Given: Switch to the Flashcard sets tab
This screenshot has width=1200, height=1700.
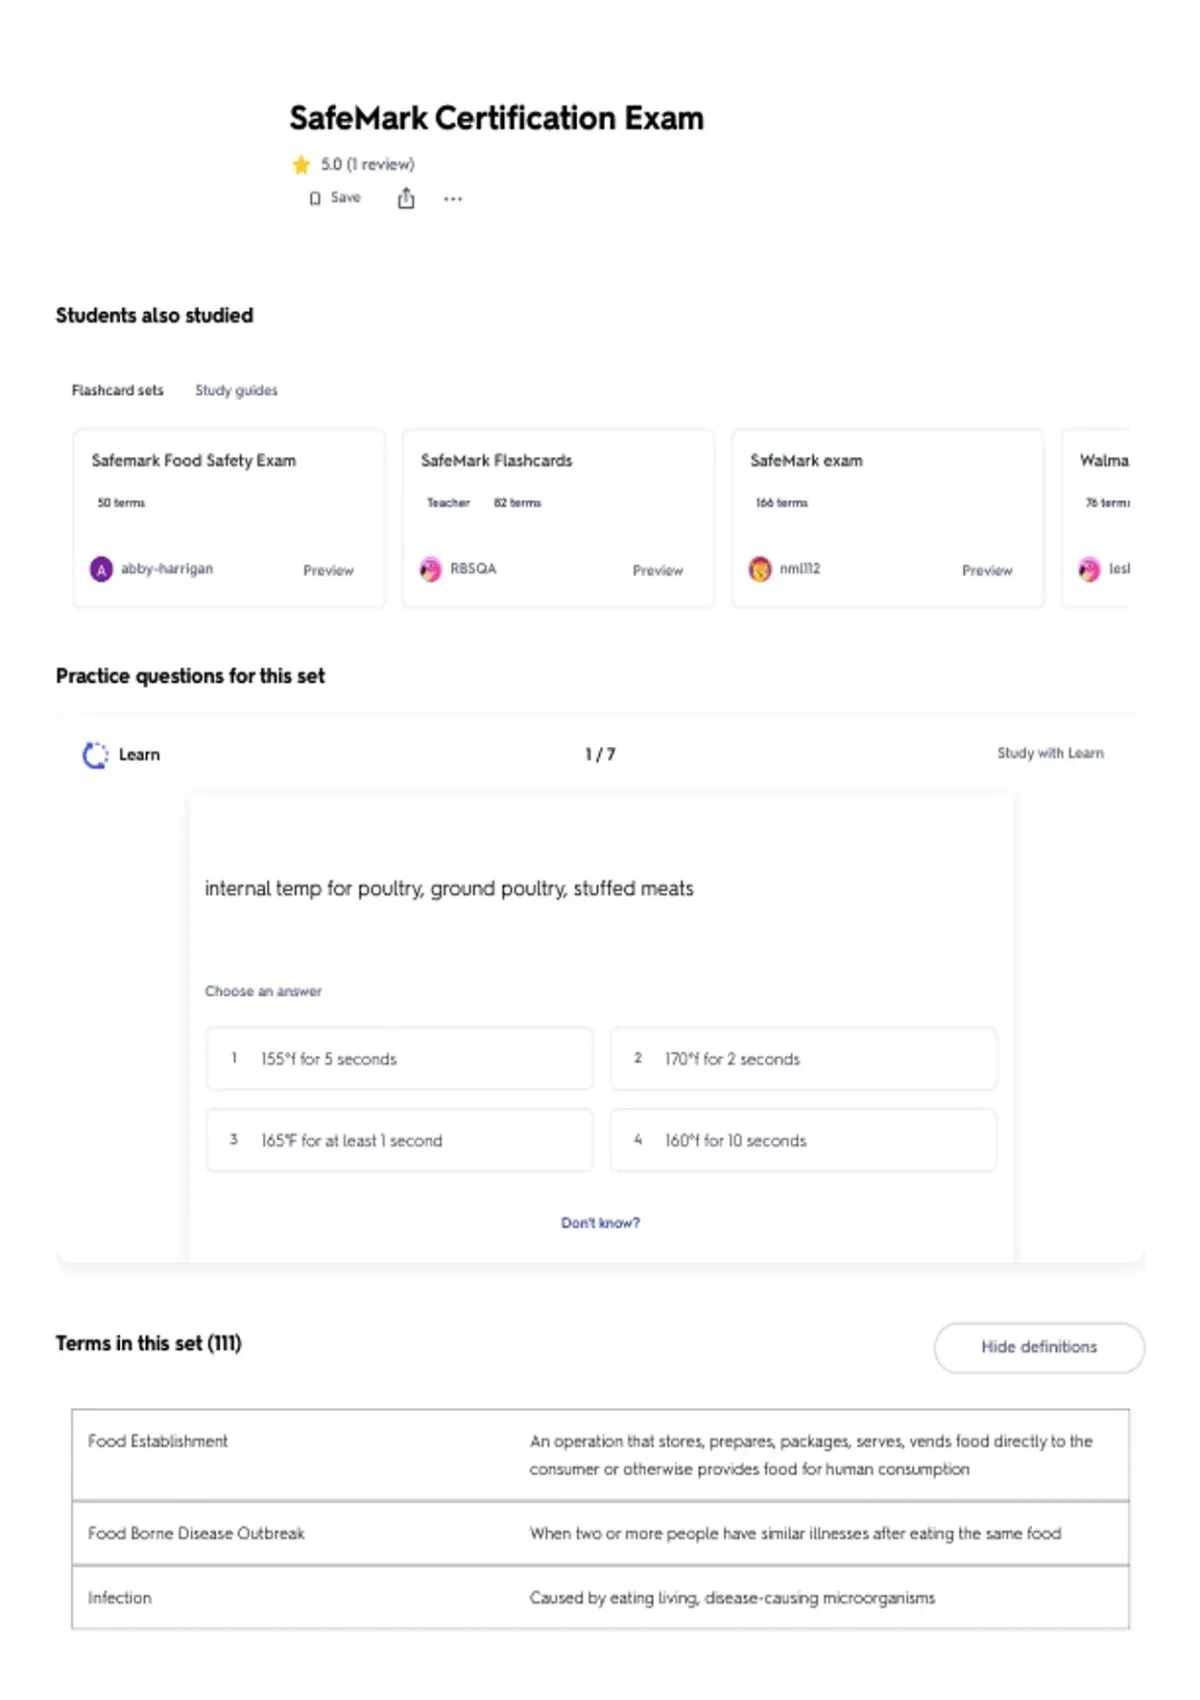Looking at the screenshot, I should [117, 390].
